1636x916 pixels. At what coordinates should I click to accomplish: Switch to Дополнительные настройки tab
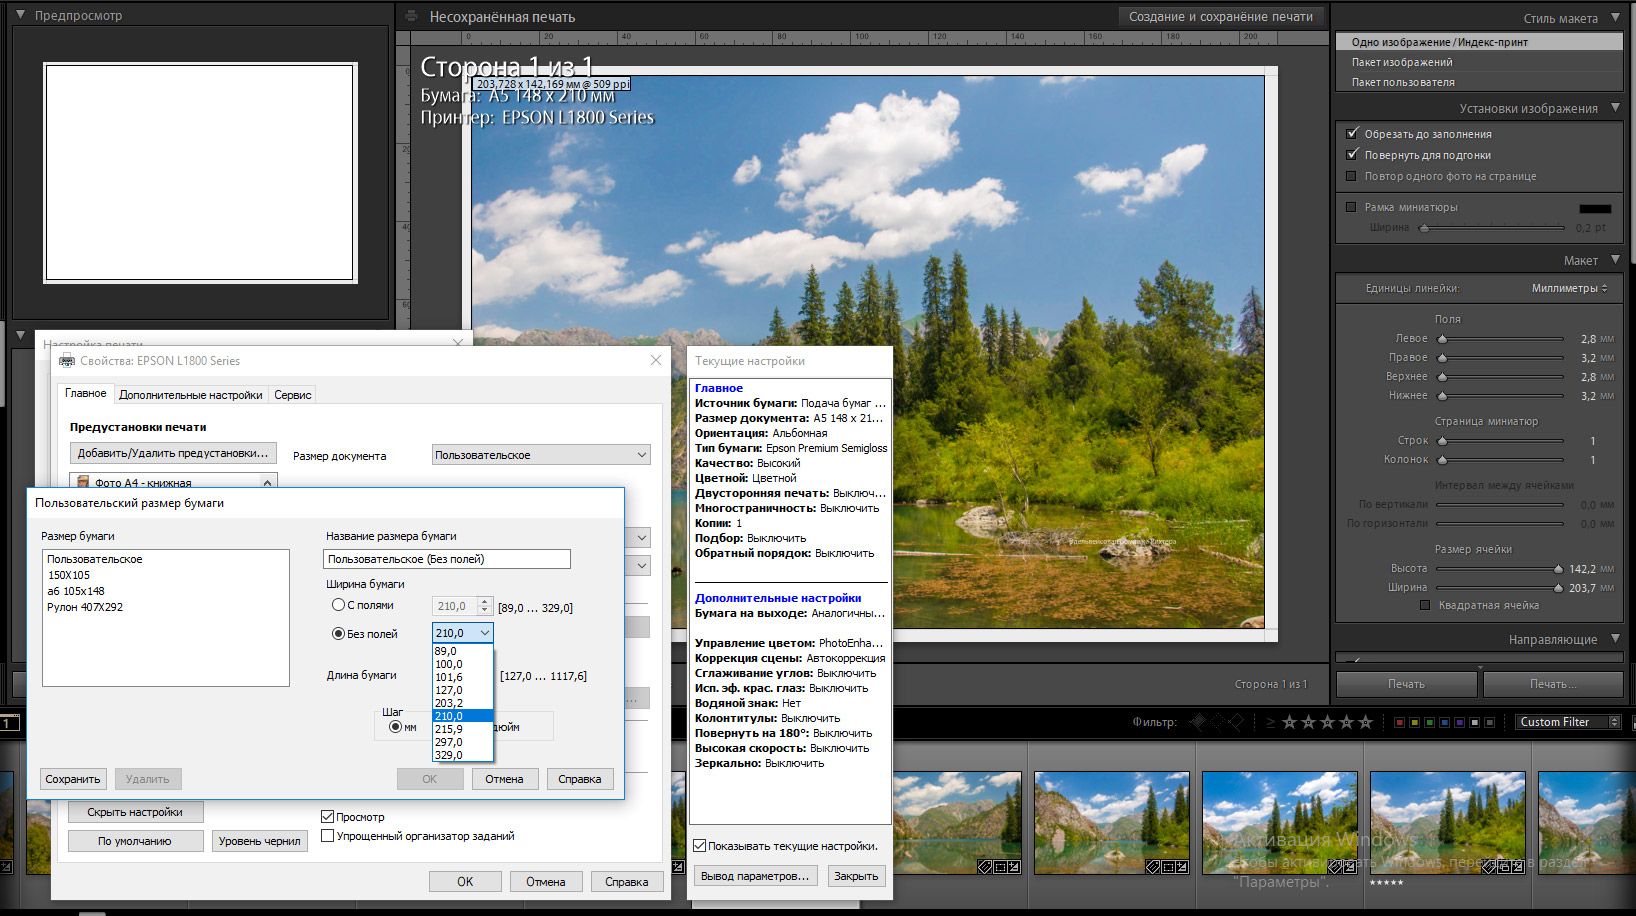tap(191, 395)
